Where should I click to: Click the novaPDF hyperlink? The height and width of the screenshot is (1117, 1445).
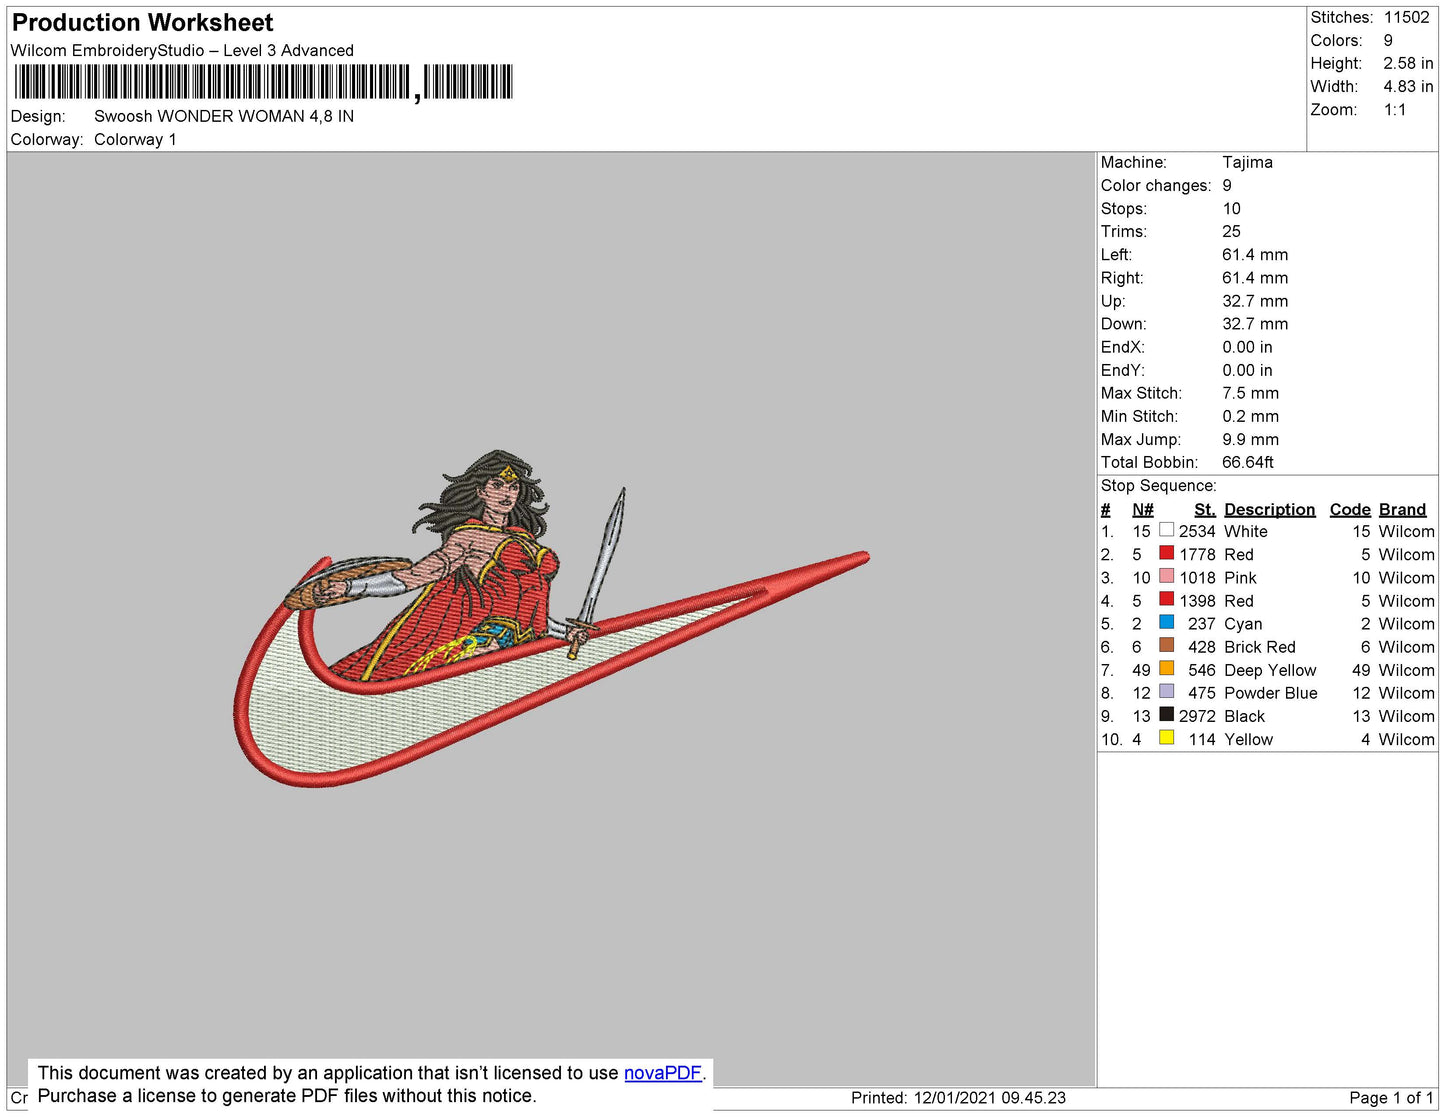[662, 1073]
